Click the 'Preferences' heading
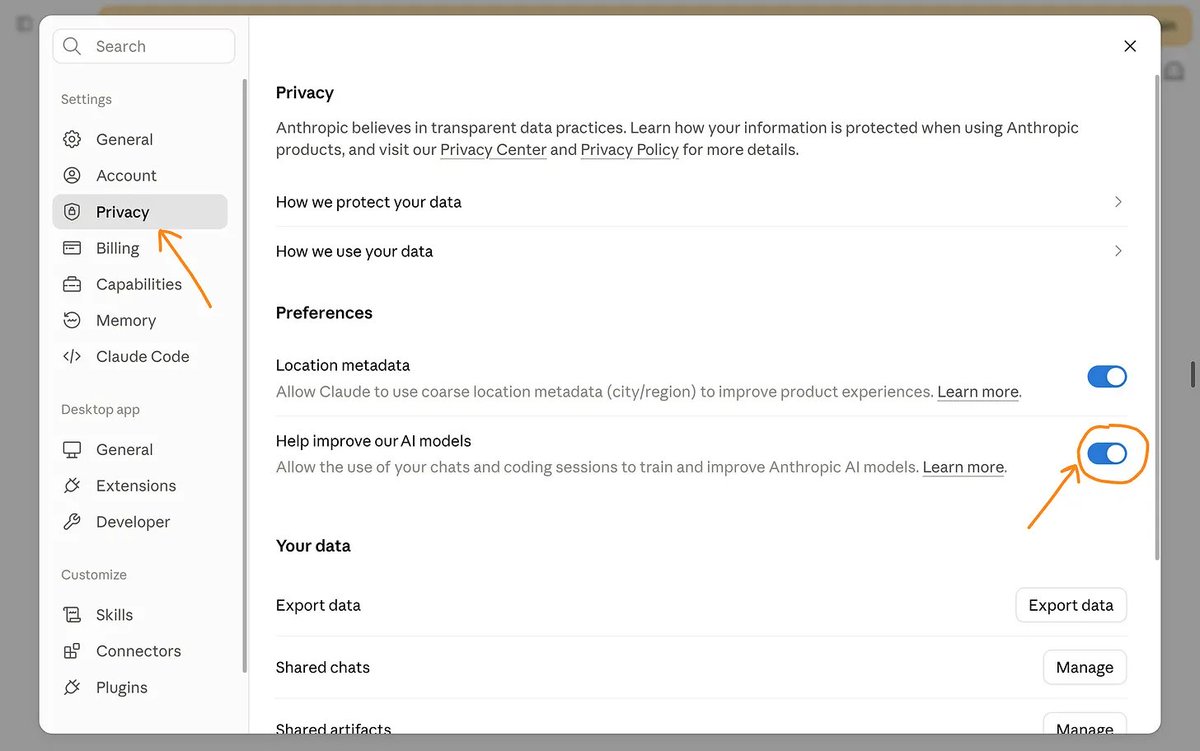1200x751 pixels. 324,313
